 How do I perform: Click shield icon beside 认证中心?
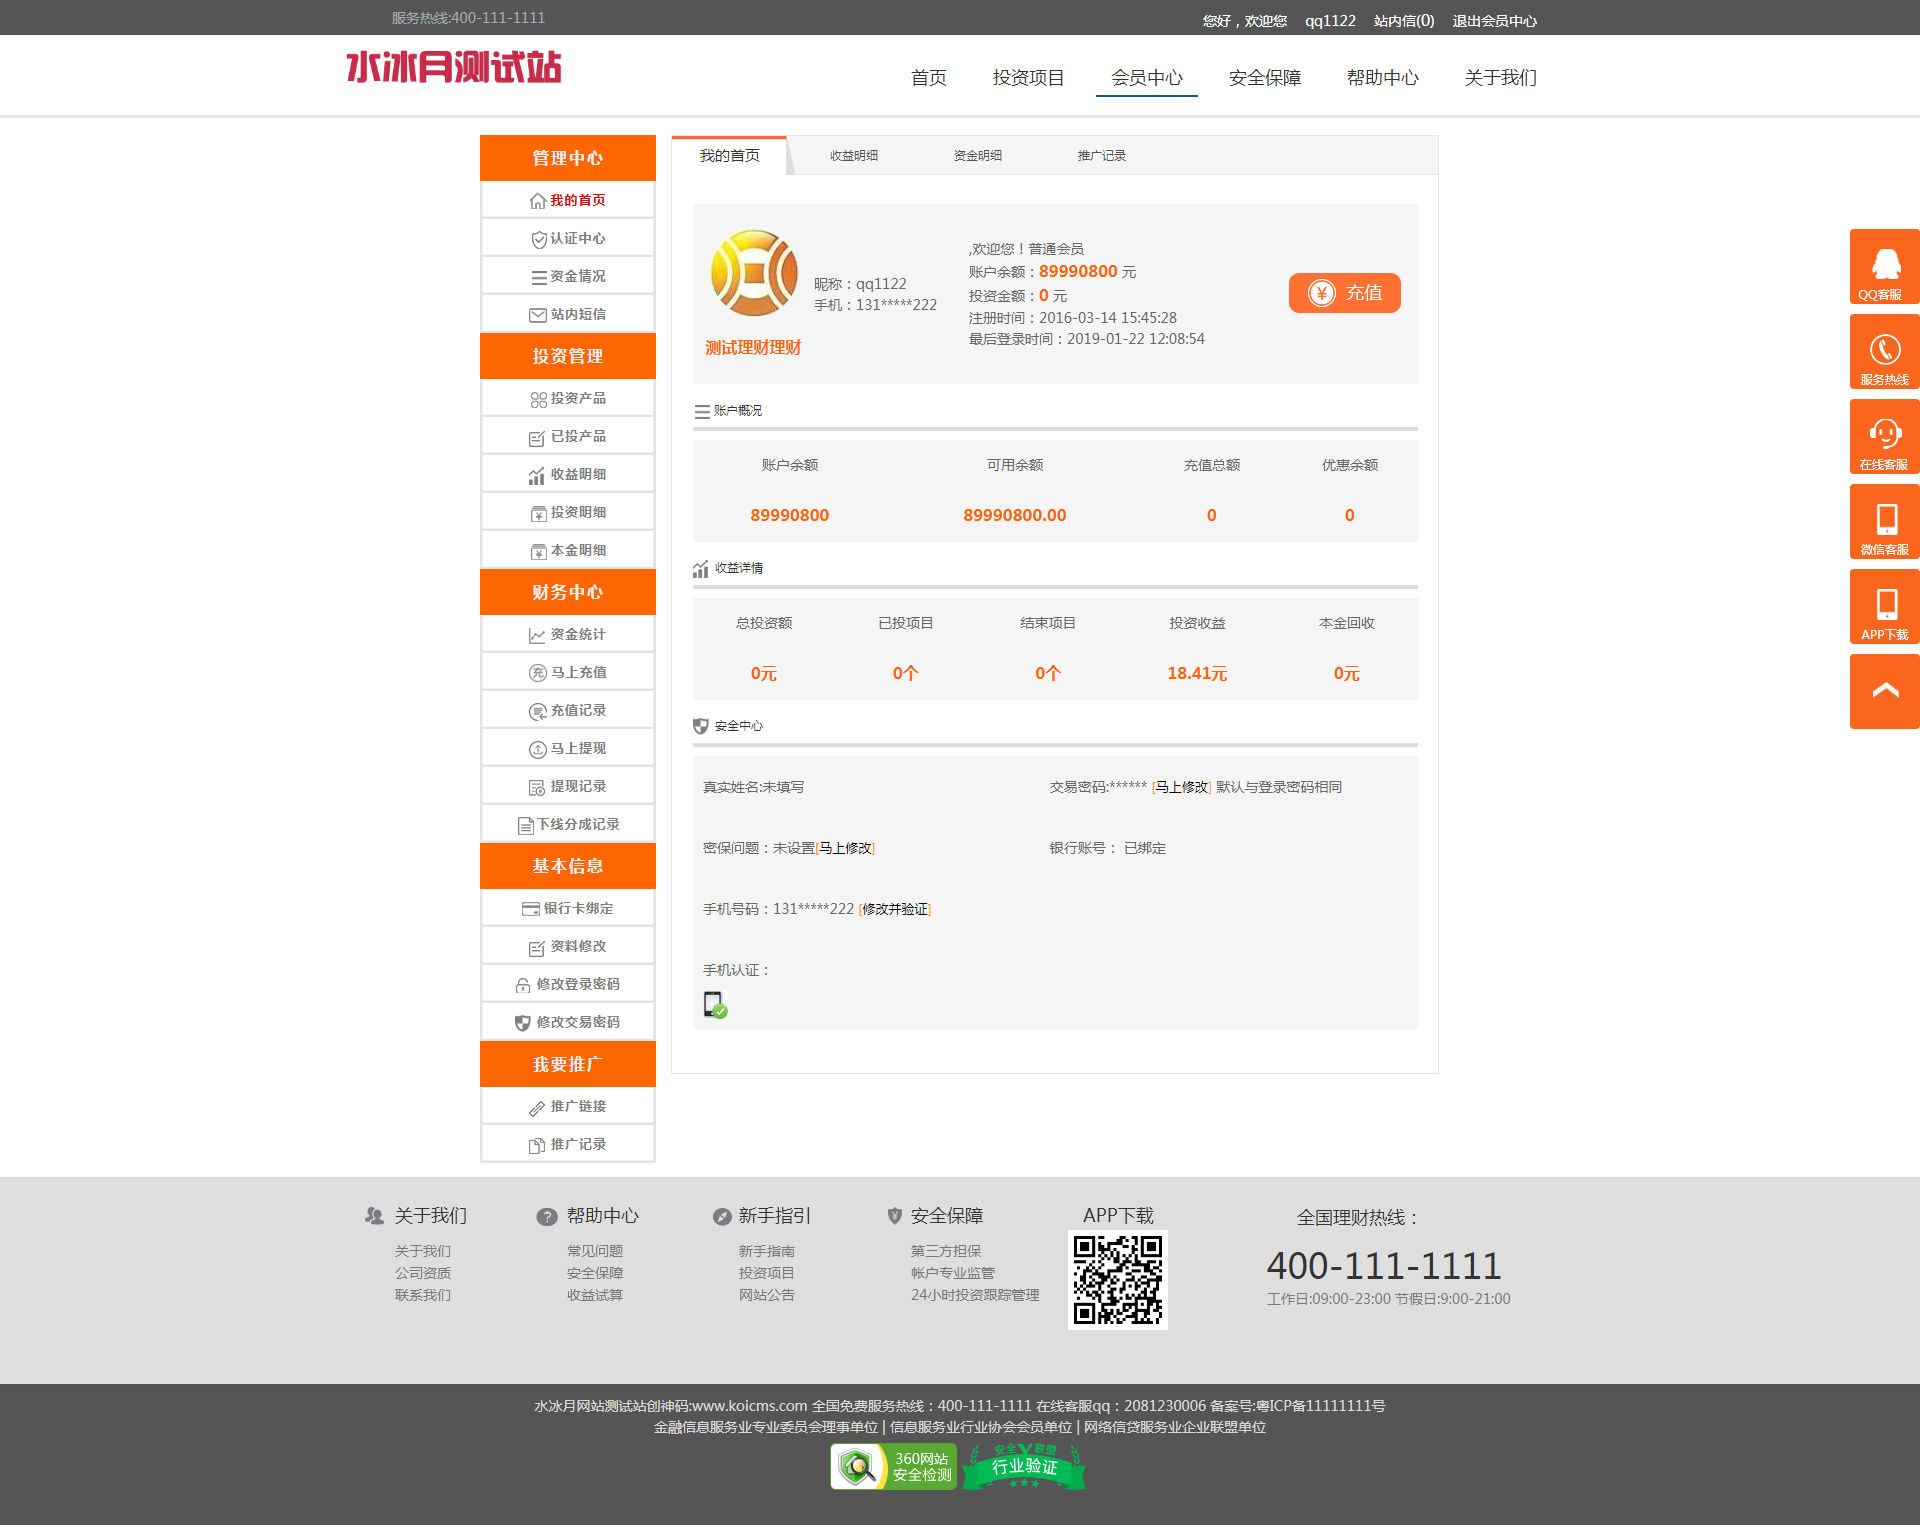(x=538, y=239)
